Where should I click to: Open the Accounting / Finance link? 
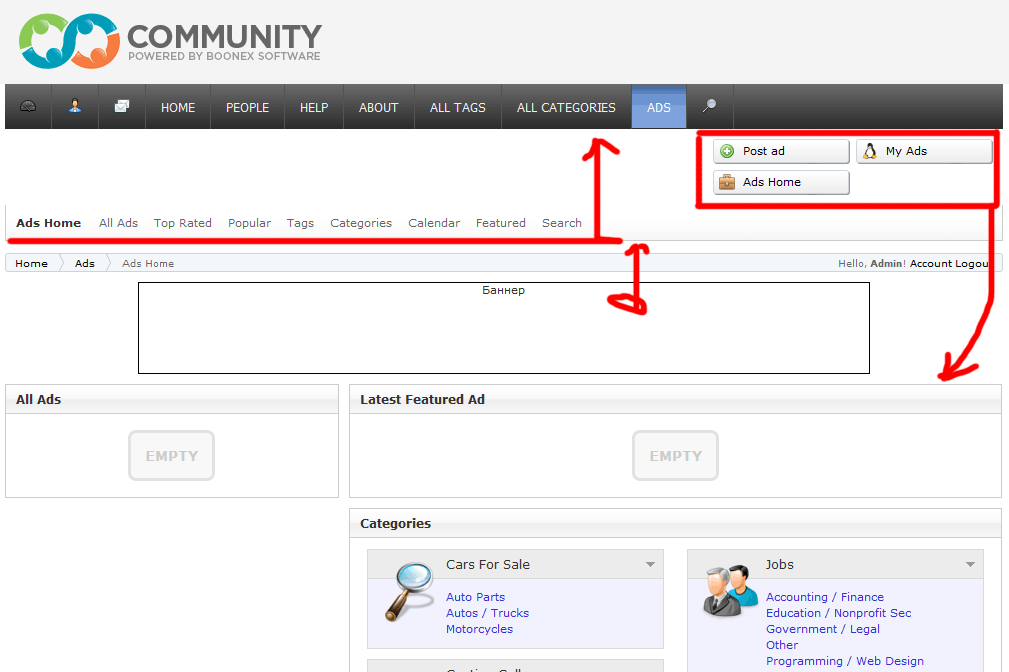[824, 597]
